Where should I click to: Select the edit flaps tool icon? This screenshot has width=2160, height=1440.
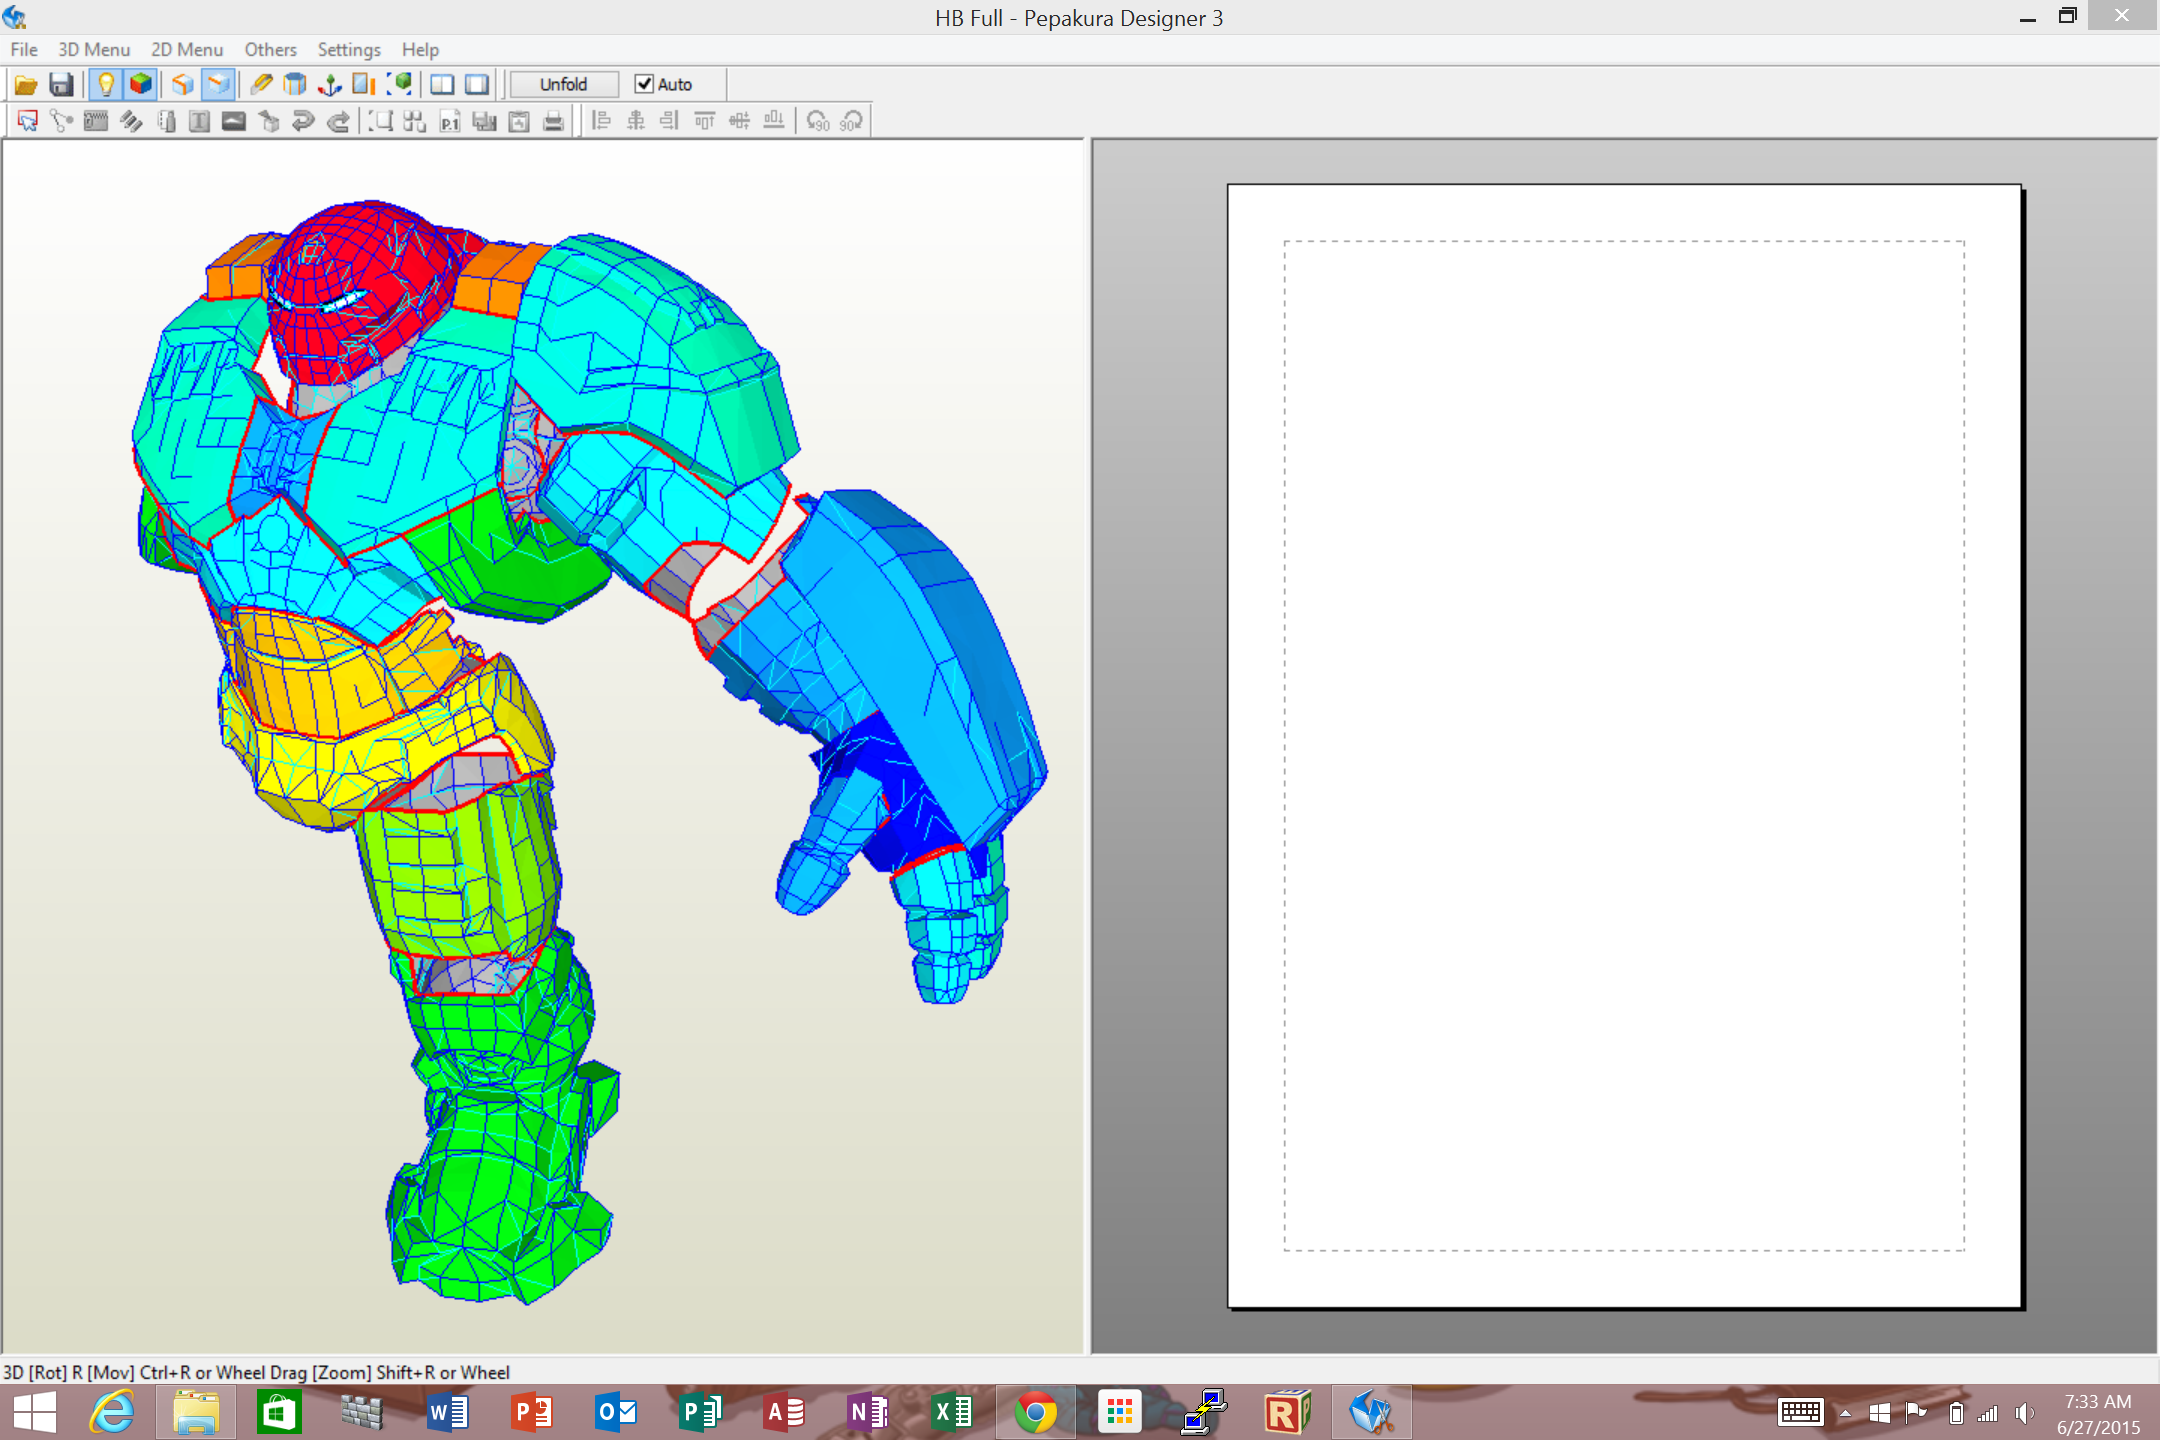(96, 121)
